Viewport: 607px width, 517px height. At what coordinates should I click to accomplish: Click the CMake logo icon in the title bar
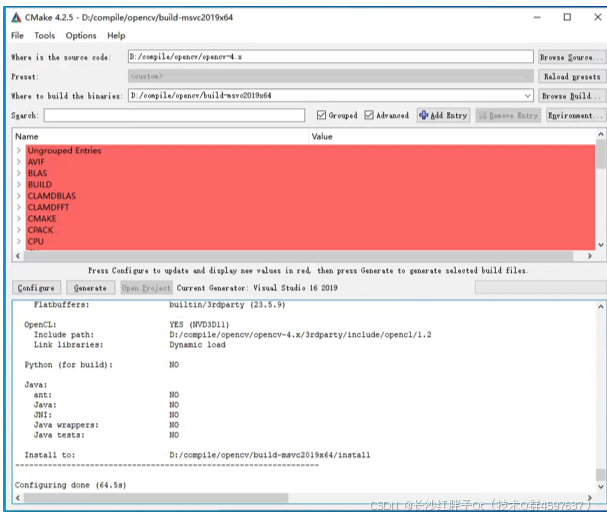16,17
